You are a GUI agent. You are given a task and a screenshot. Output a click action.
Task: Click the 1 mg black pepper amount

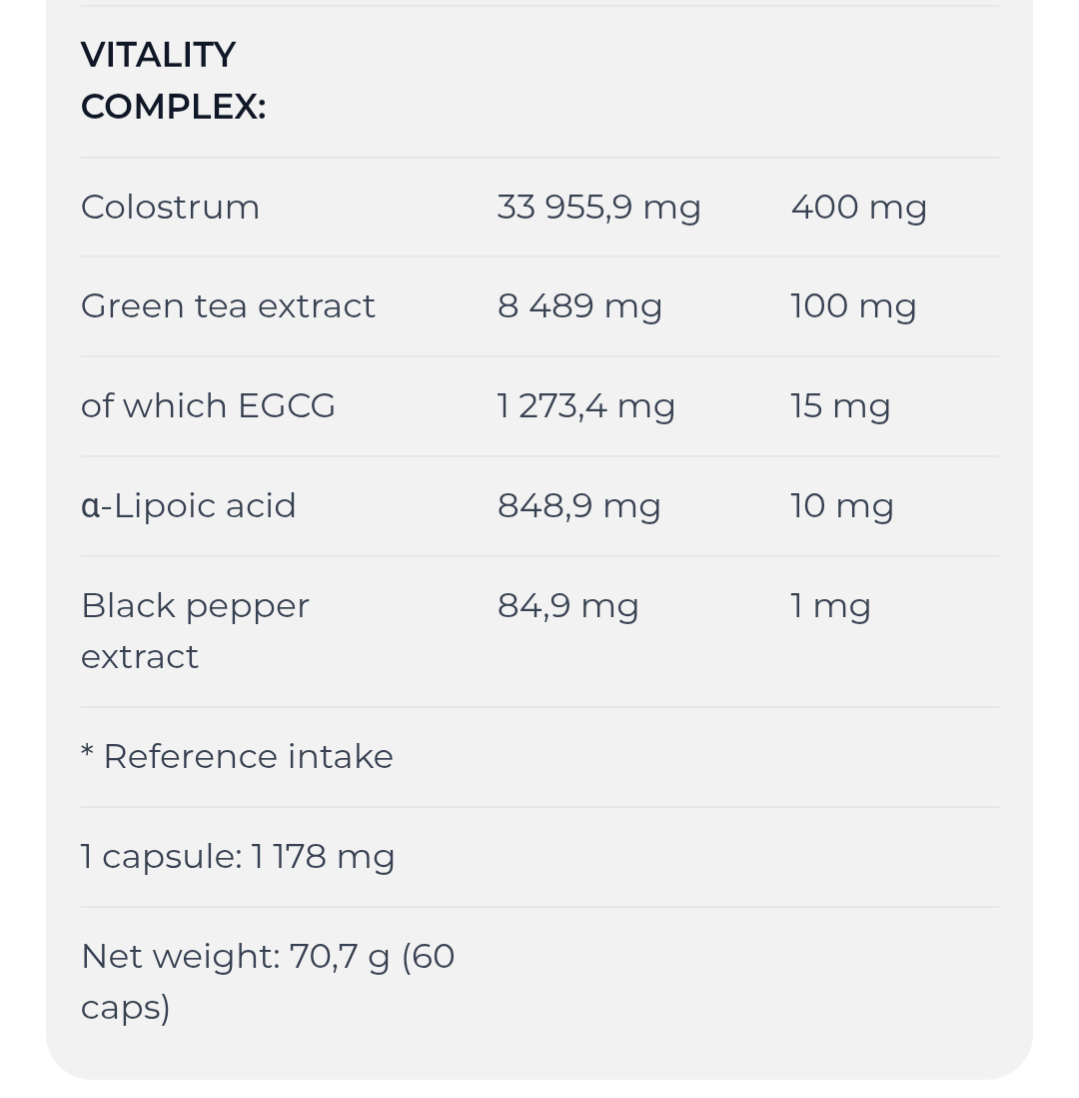pyautogui.click(x=830, y=606)
